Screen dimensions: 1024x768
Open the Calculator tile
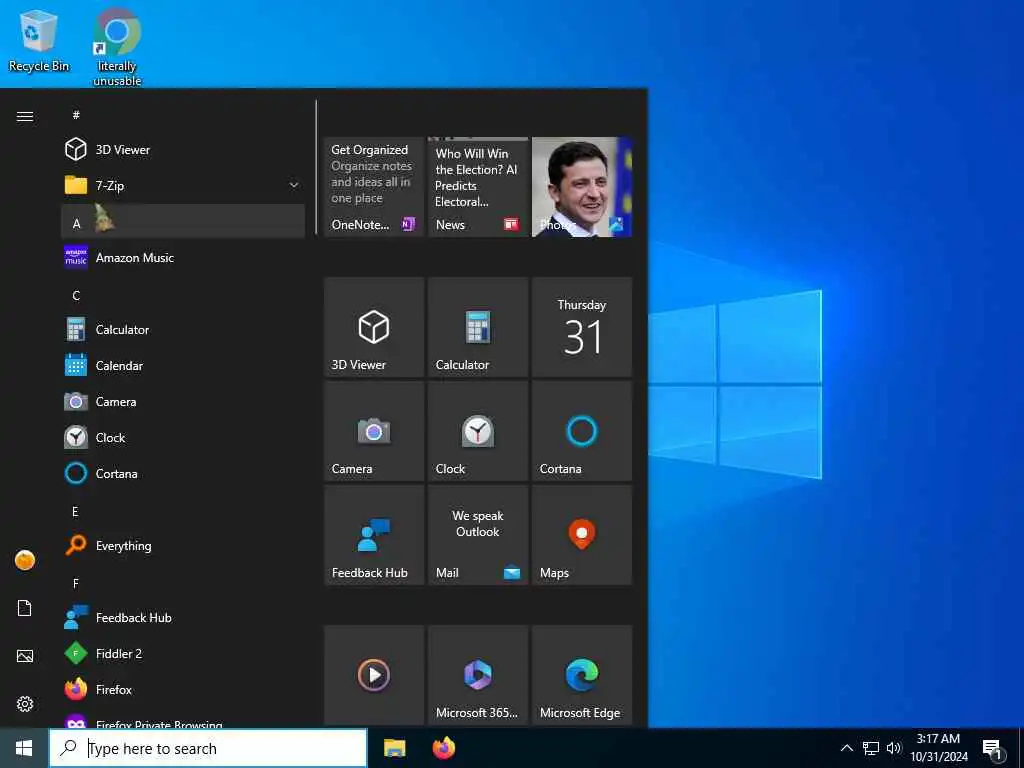point(478,327)
